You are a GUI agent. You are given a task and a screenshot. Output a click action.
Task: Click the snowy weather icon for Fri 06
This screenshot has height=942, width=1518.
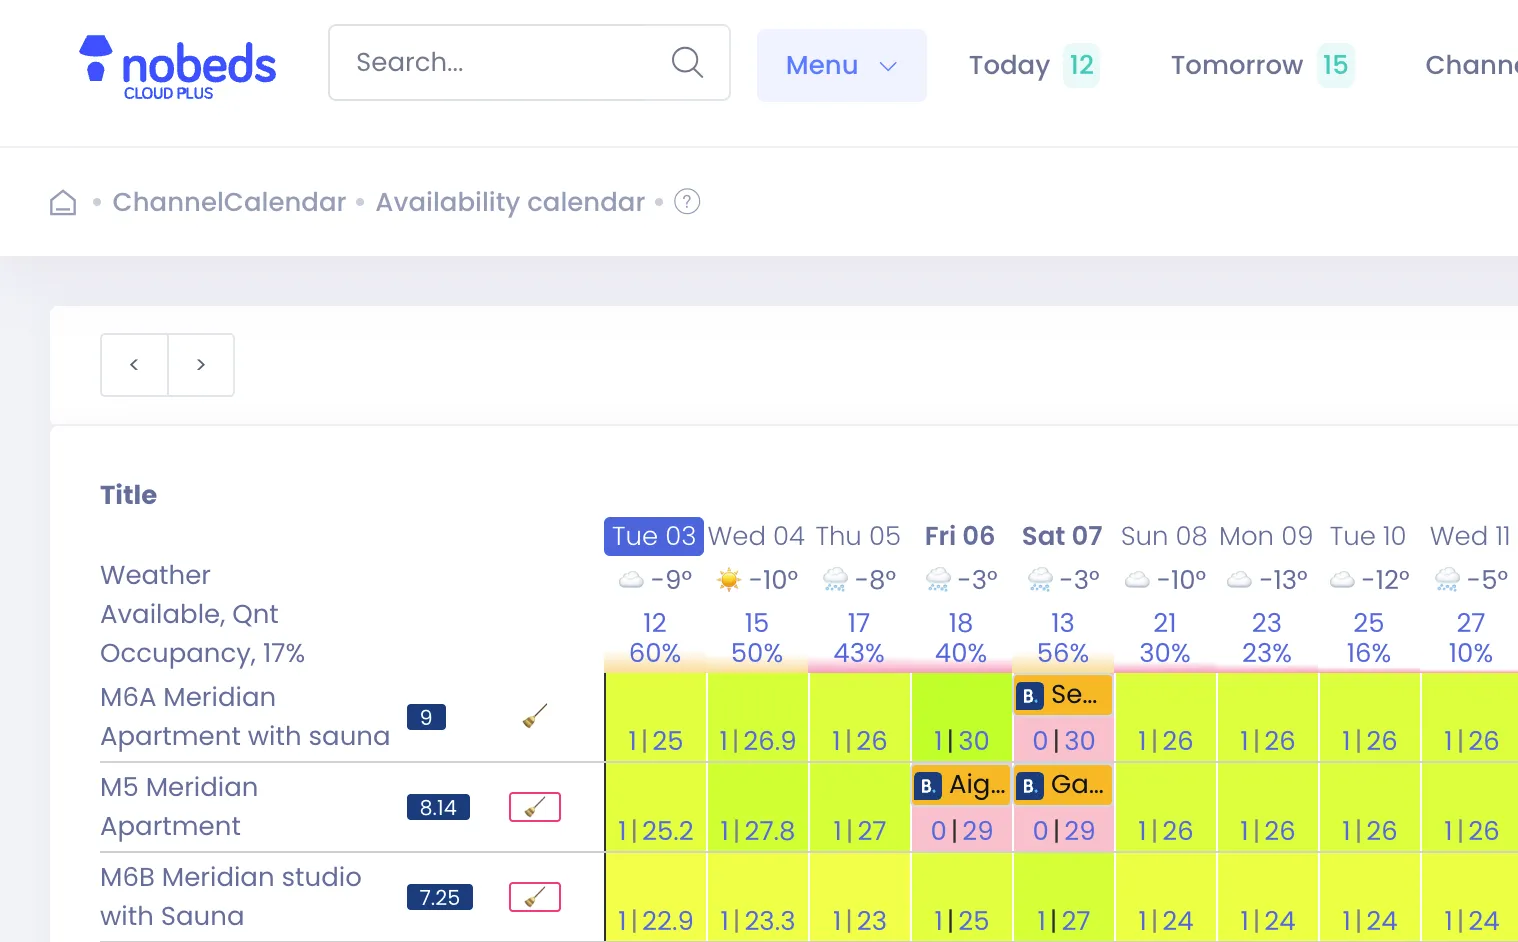(938, 579)
